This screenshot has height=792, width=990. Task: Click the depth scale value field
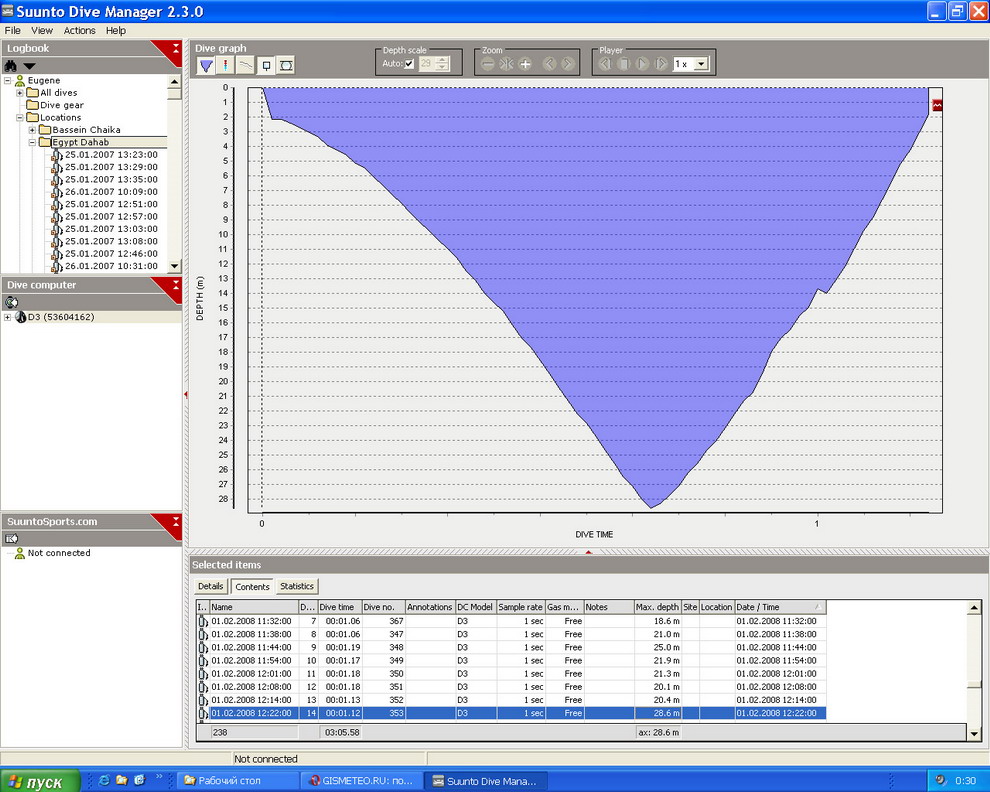[x=426, y=64]
